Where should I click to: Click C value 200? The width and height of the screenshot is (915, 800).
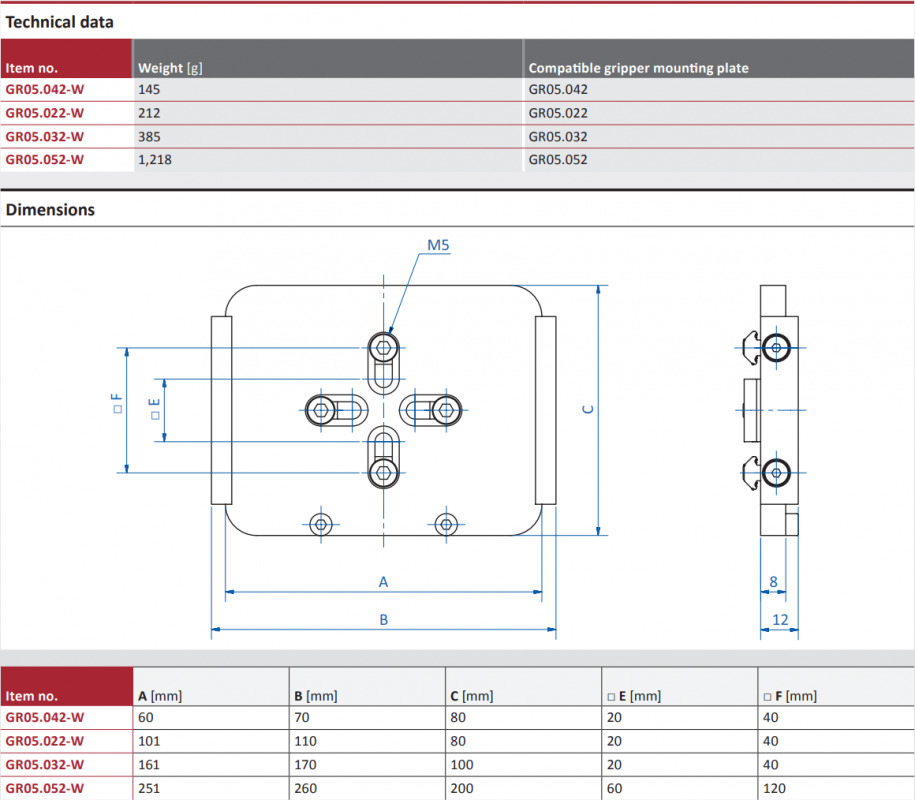click(x=462, y=788)
